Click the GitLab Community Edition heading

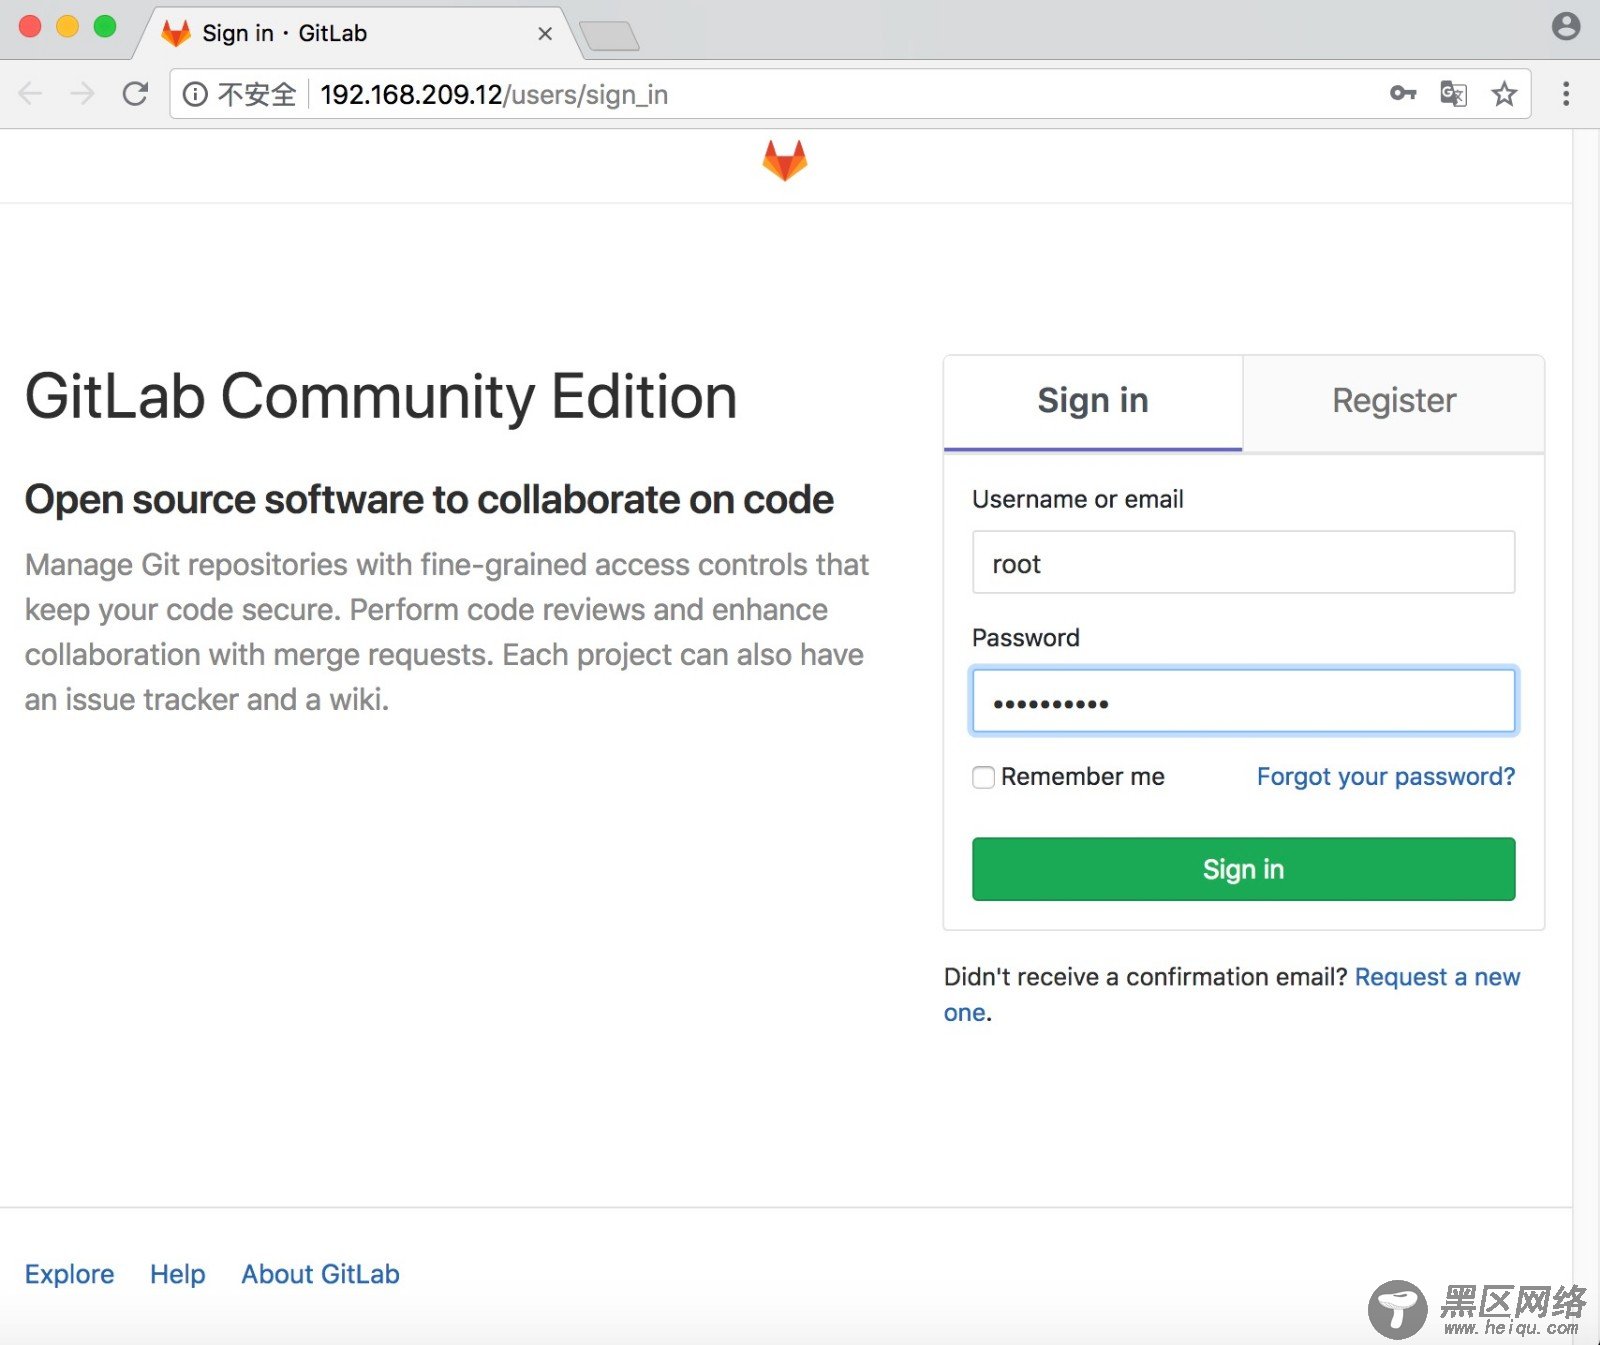381,398
